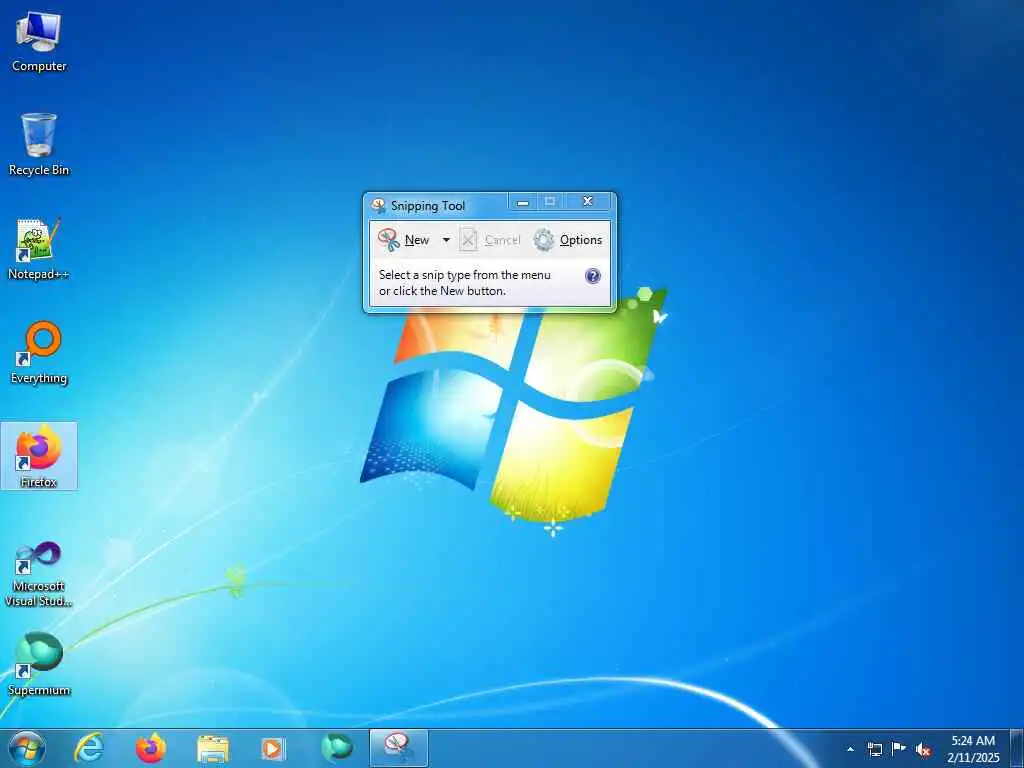Open the Windows Start menu
1024x768 pixels.
(27, 748)
